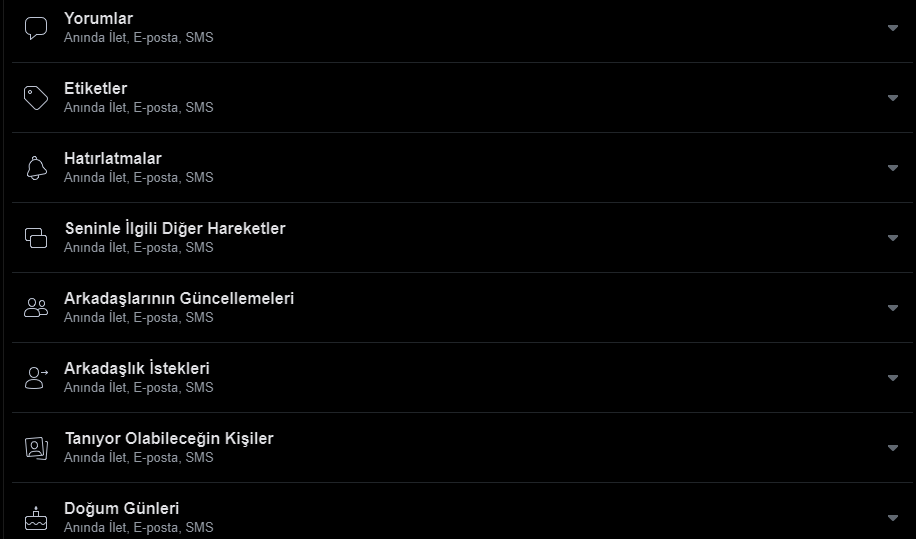Expand the Arkadaşlık İstekleri arrow
Image resolution: width=916 pixels, height=539 pixels.
(893, 378)
